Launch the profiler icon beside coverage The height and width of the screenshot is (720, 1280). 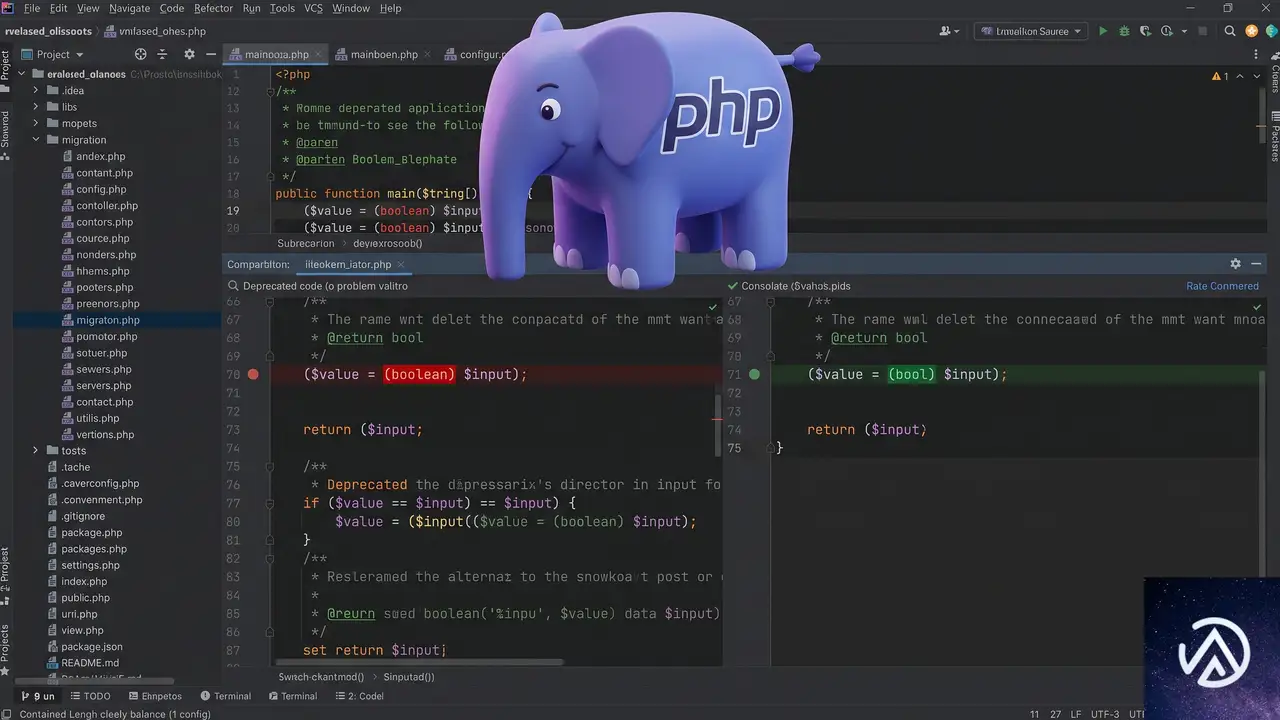1165,31
